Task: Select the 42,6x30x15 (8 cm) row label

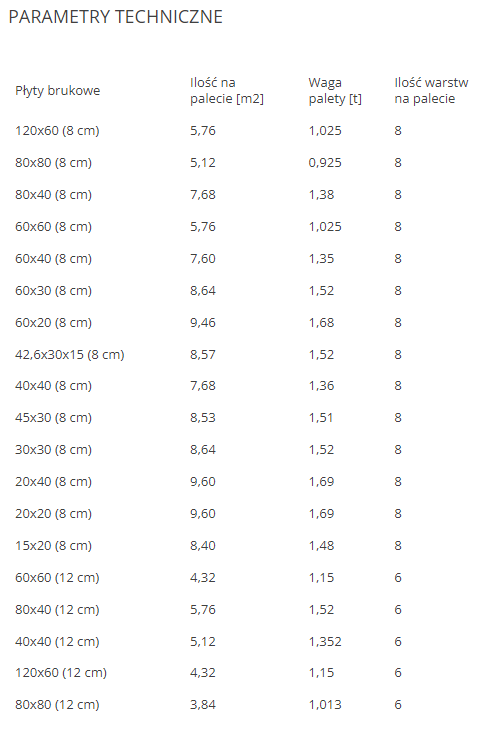Action: point(70,354)
